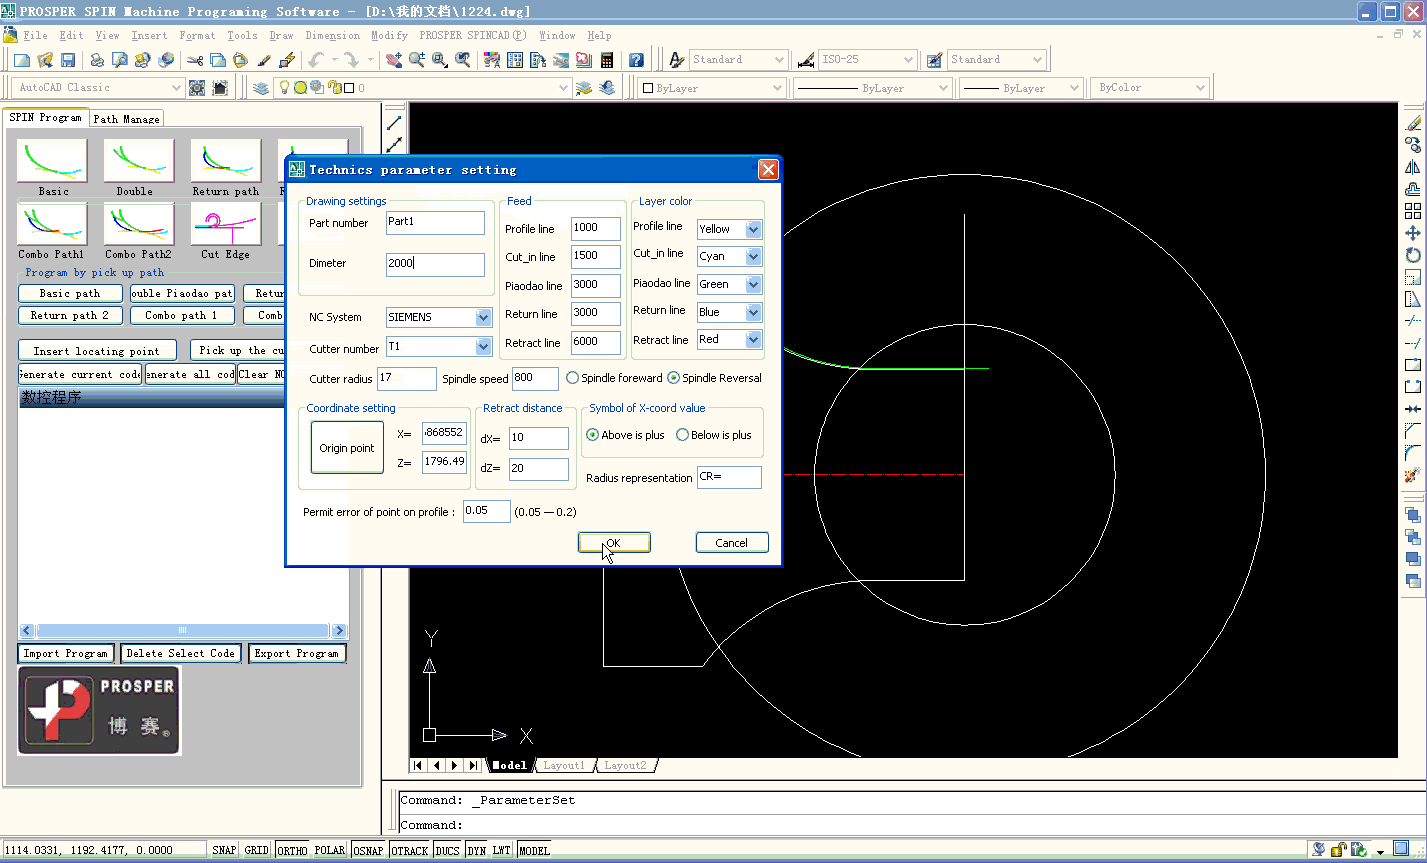Toggle OSNAP in status bar
The height and width of the screenshot is (863, 1427).
pyautogui.click(x=368, y=850)
